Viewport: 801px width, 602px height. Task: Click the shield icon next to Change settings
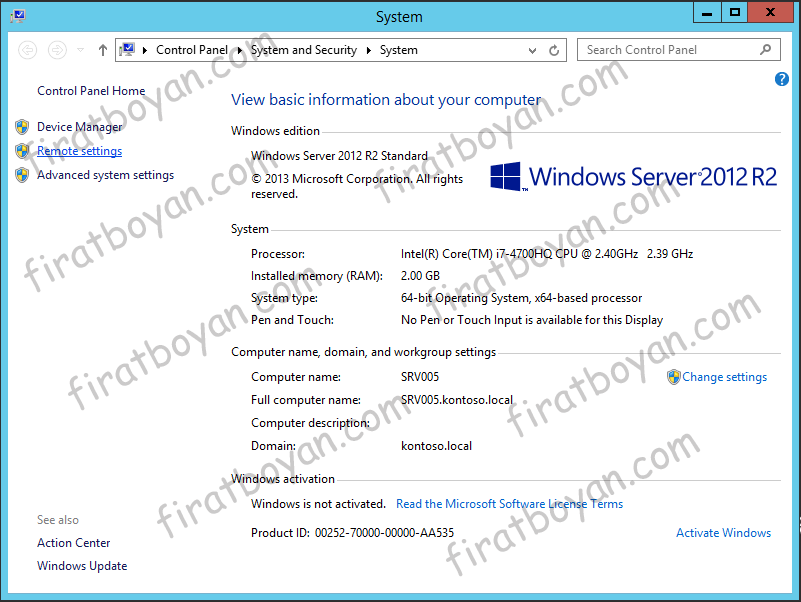tap(674, 377)
